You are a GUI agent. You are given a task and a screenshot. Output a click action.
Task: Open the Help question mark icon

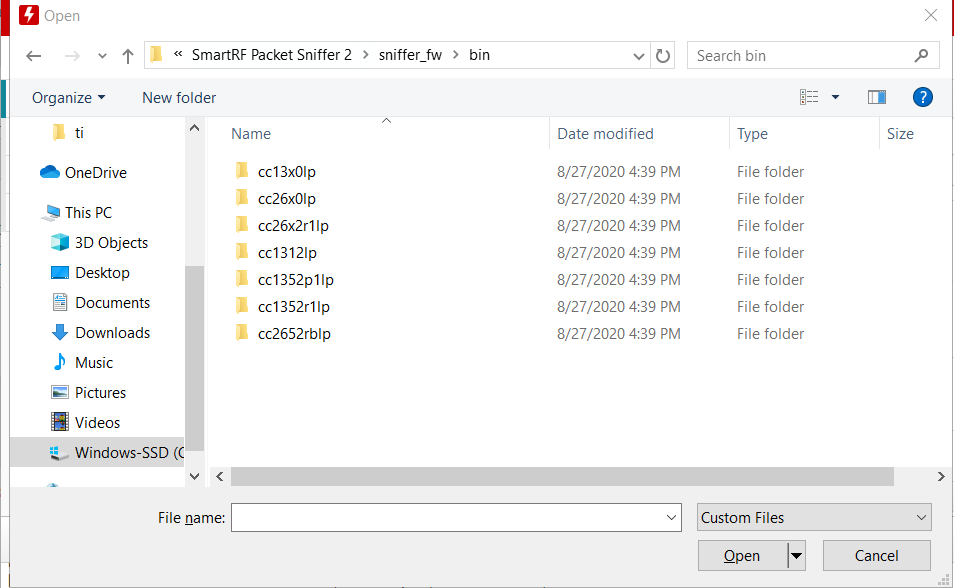(x=922, y=97)
